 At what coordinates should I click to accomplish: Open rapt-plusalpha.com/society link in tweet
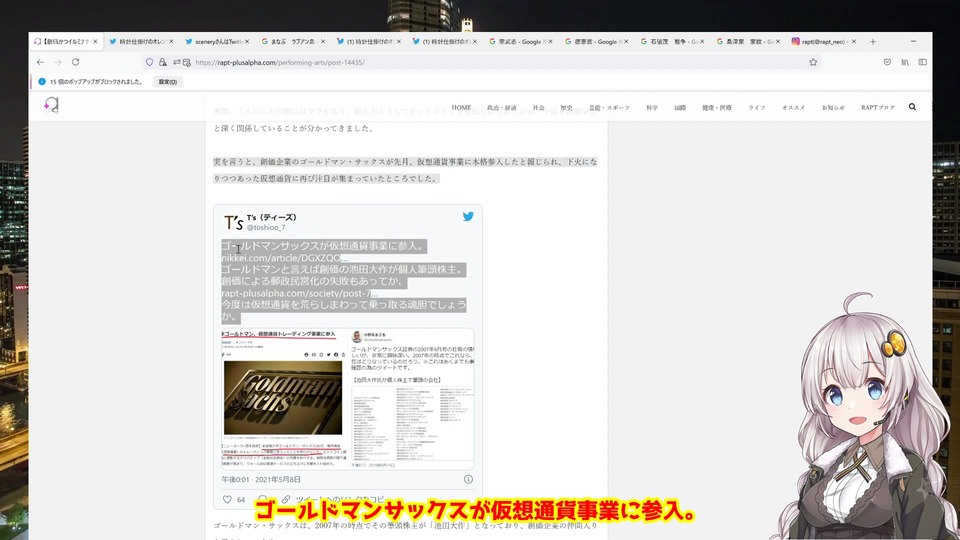299,293
